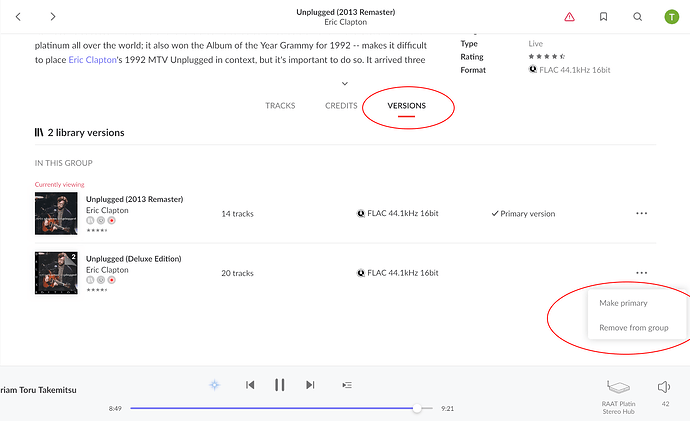Select the VERSIONS tab

click(x=407, y=106)
